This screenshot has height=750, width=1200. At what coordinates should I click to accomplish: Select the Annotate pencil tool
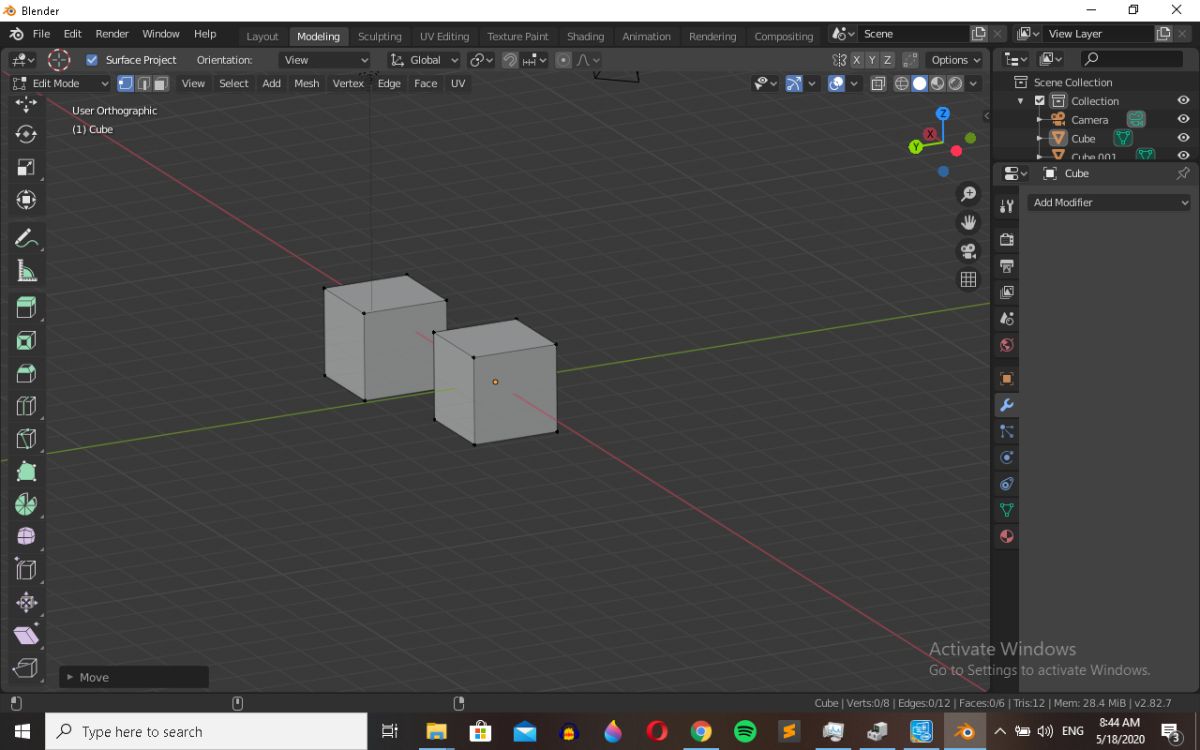click(27, 238)
